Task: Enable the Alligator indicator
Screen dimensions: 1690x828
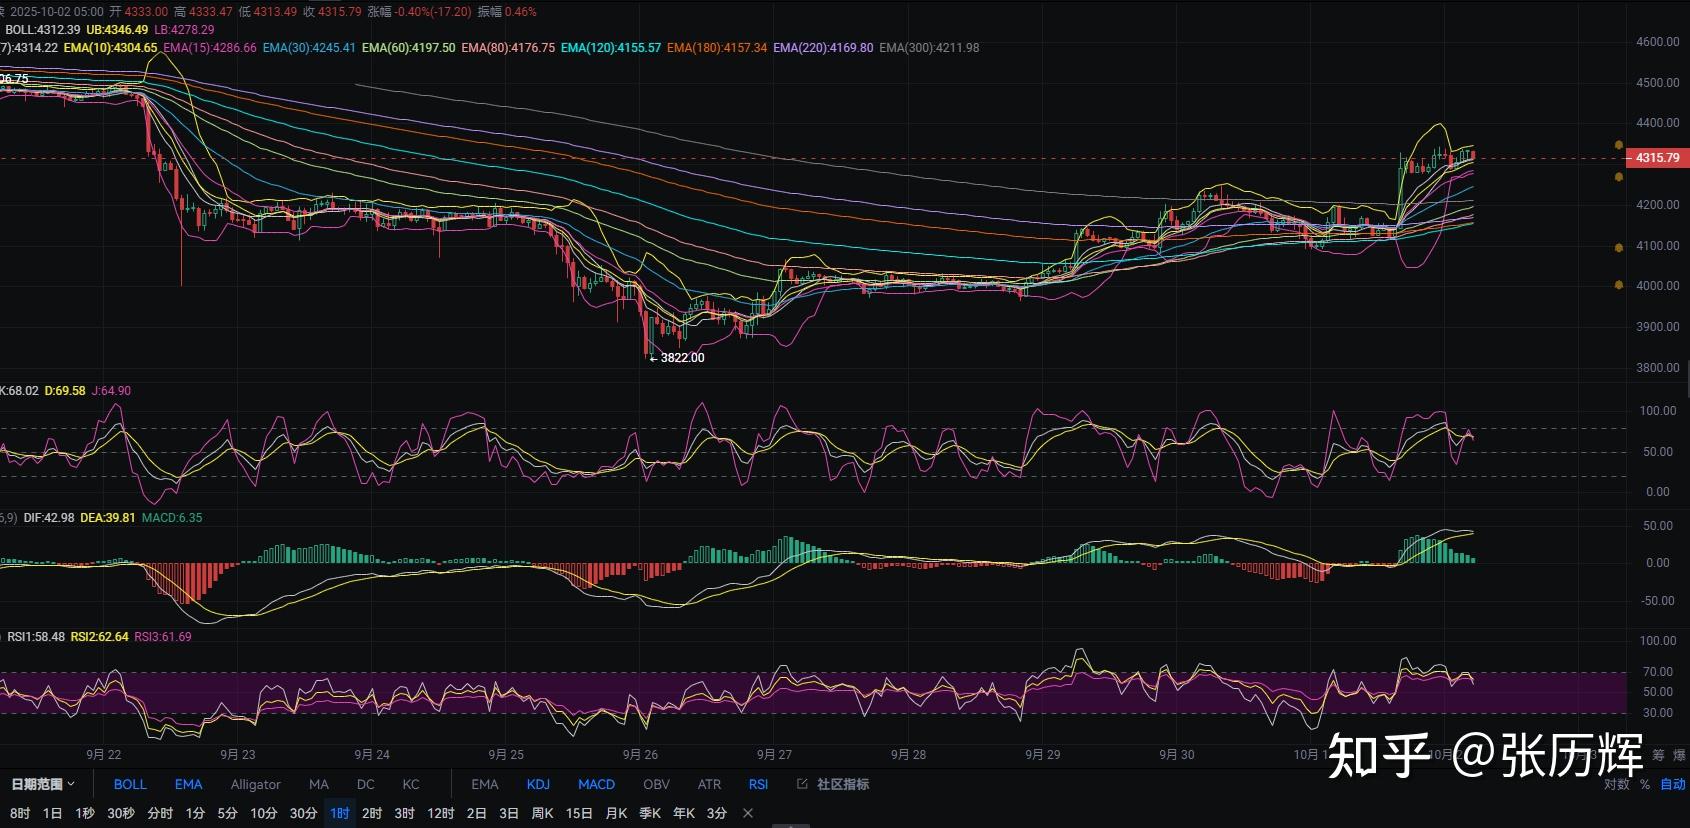Action: [x=255, y=784]
